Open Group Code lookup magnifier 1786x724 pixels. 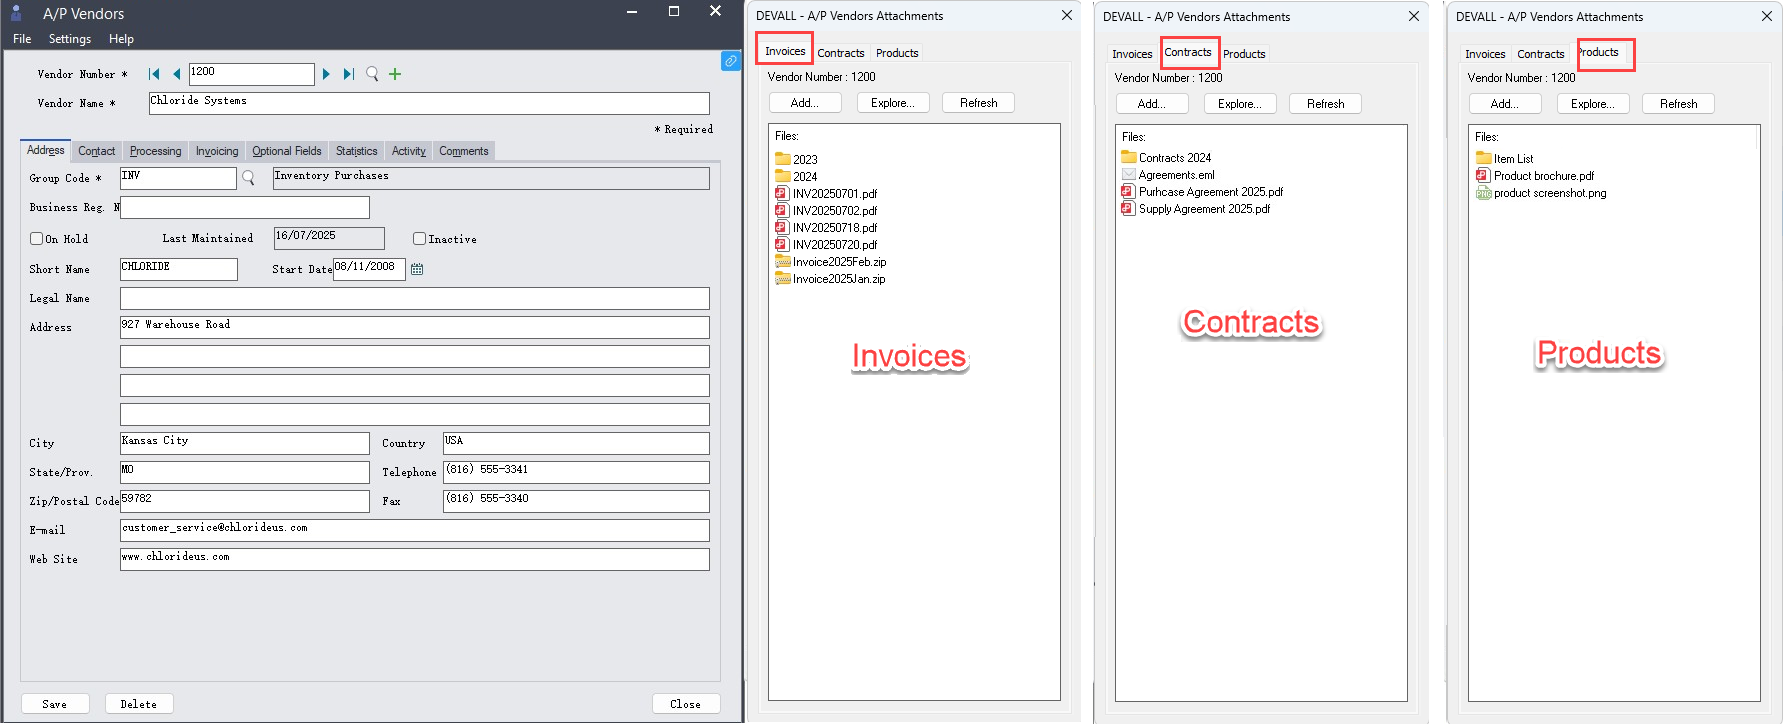click(249, 178)
